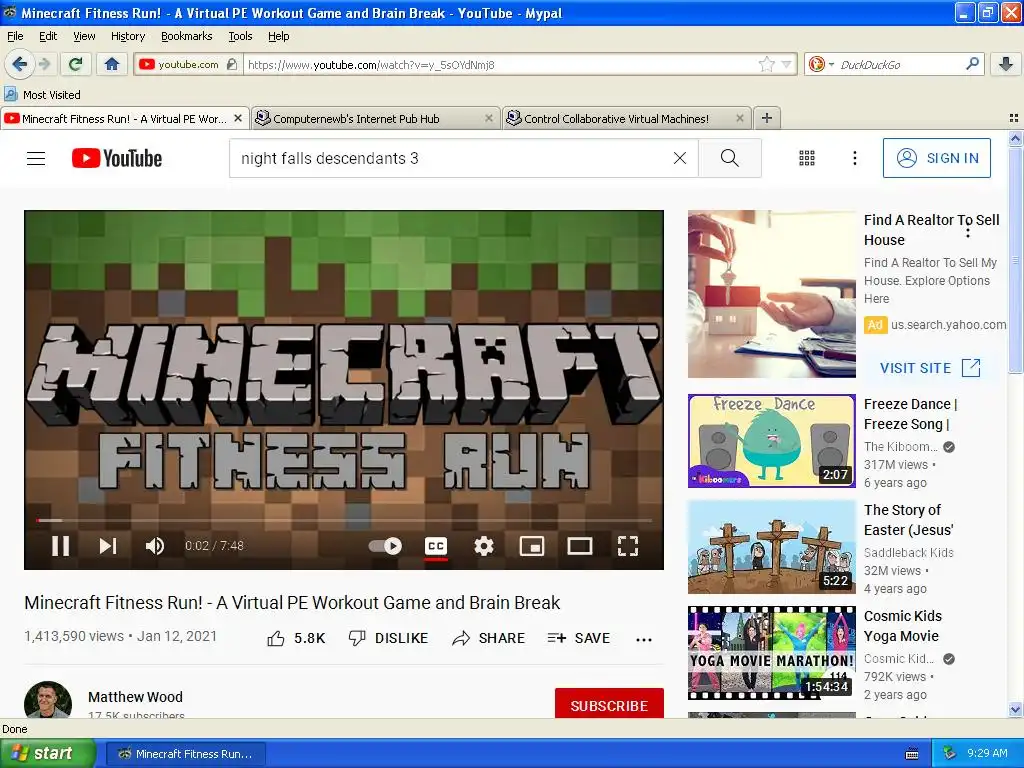The width and height of the screenshot is (1024, 768).
Task: Open the on-screen keyboard tray icon
Action: [x=912, y=754]
